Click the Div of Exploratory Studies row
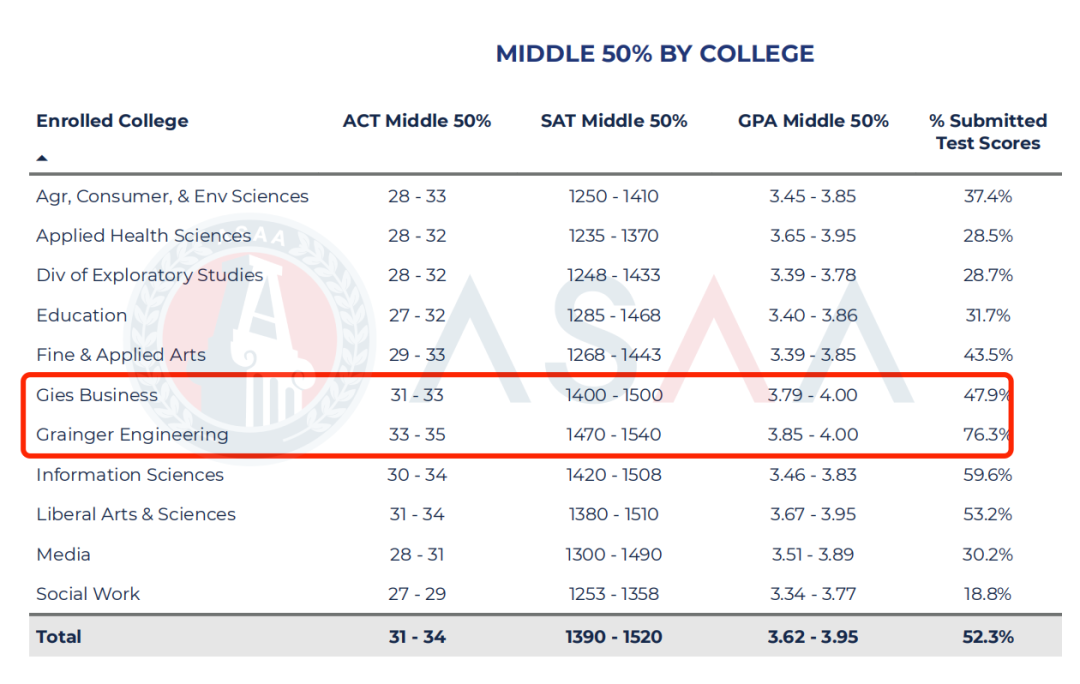This screenshot has width=1080, height=684. pos(149,275)
